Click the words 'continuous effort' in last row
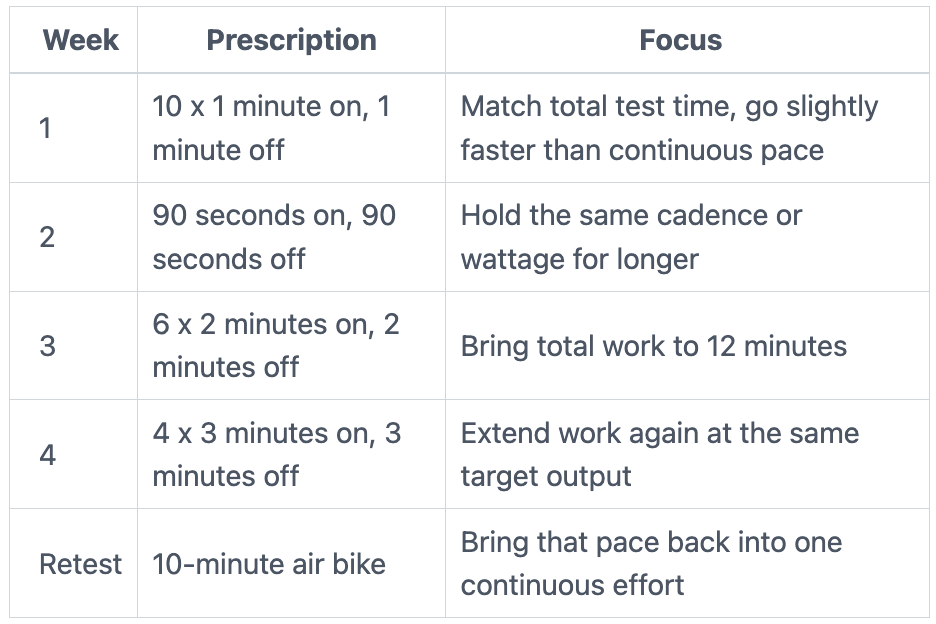The image size is (936, 624). point(572,585)
